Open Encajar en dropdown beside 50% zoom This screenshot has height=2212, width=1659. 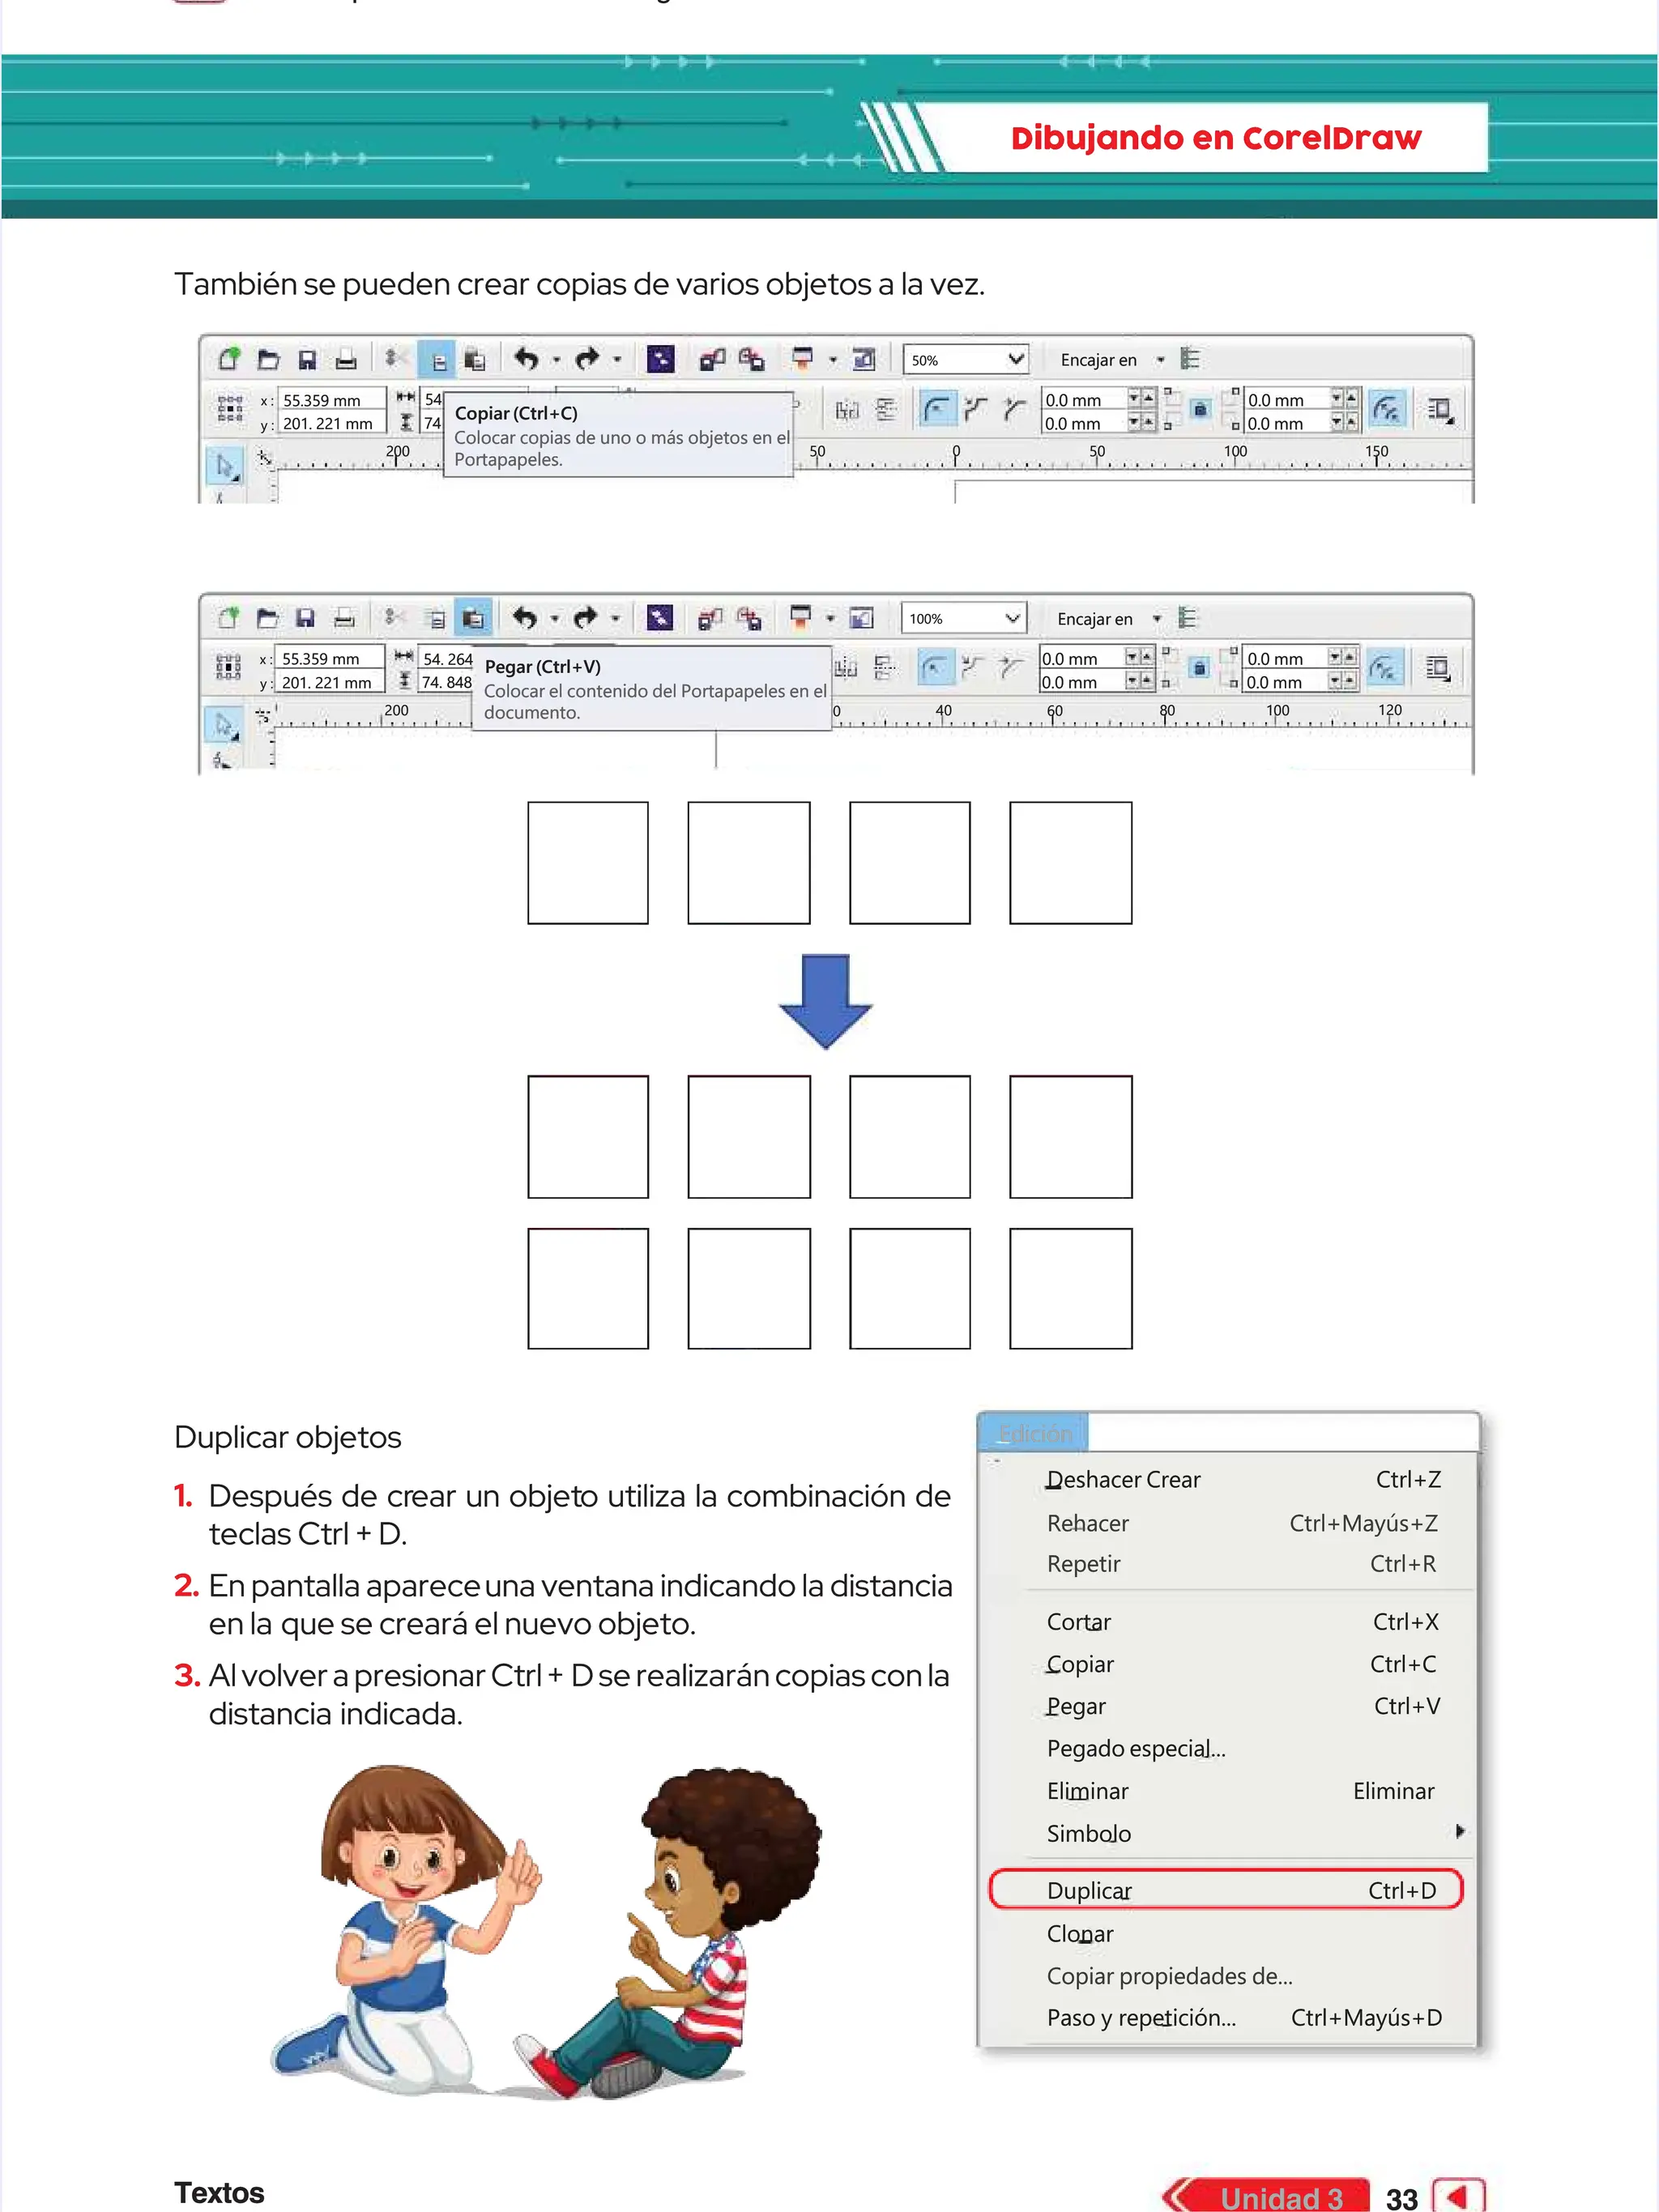coord(1161,360)
